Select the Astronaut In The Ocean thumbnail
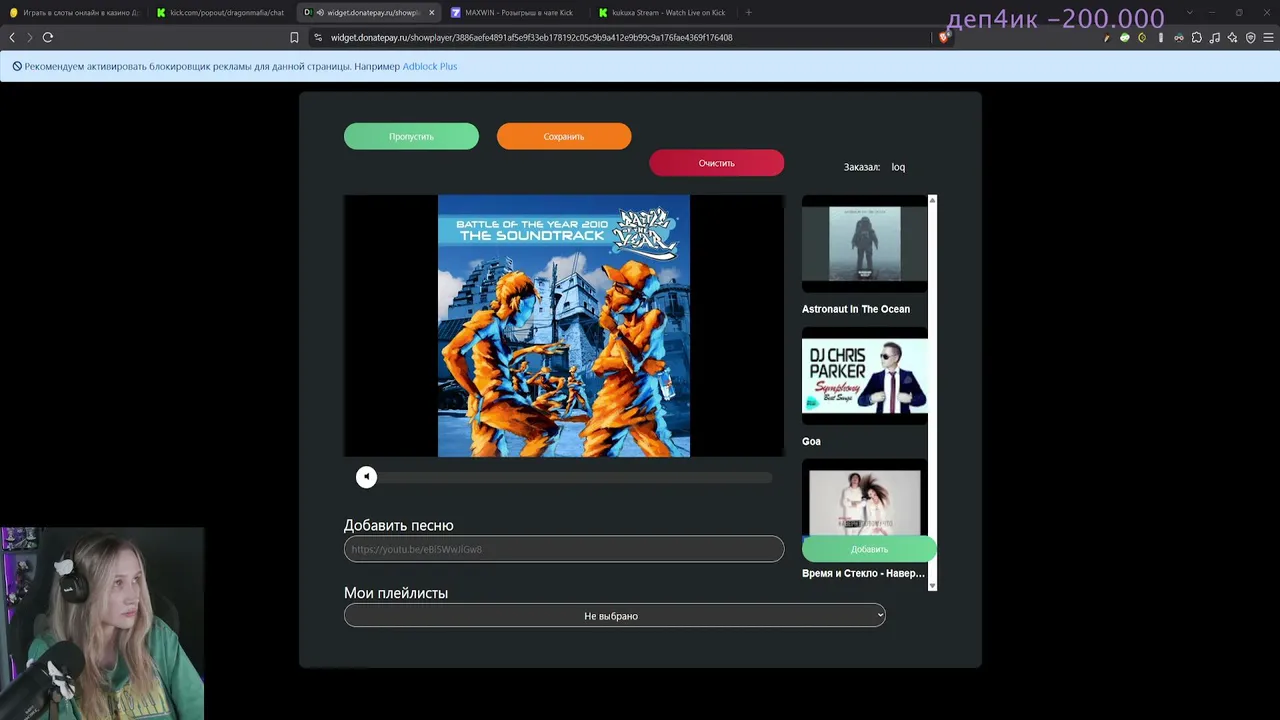The width and height of the screenshot is (1280, 720). (865, 244)
